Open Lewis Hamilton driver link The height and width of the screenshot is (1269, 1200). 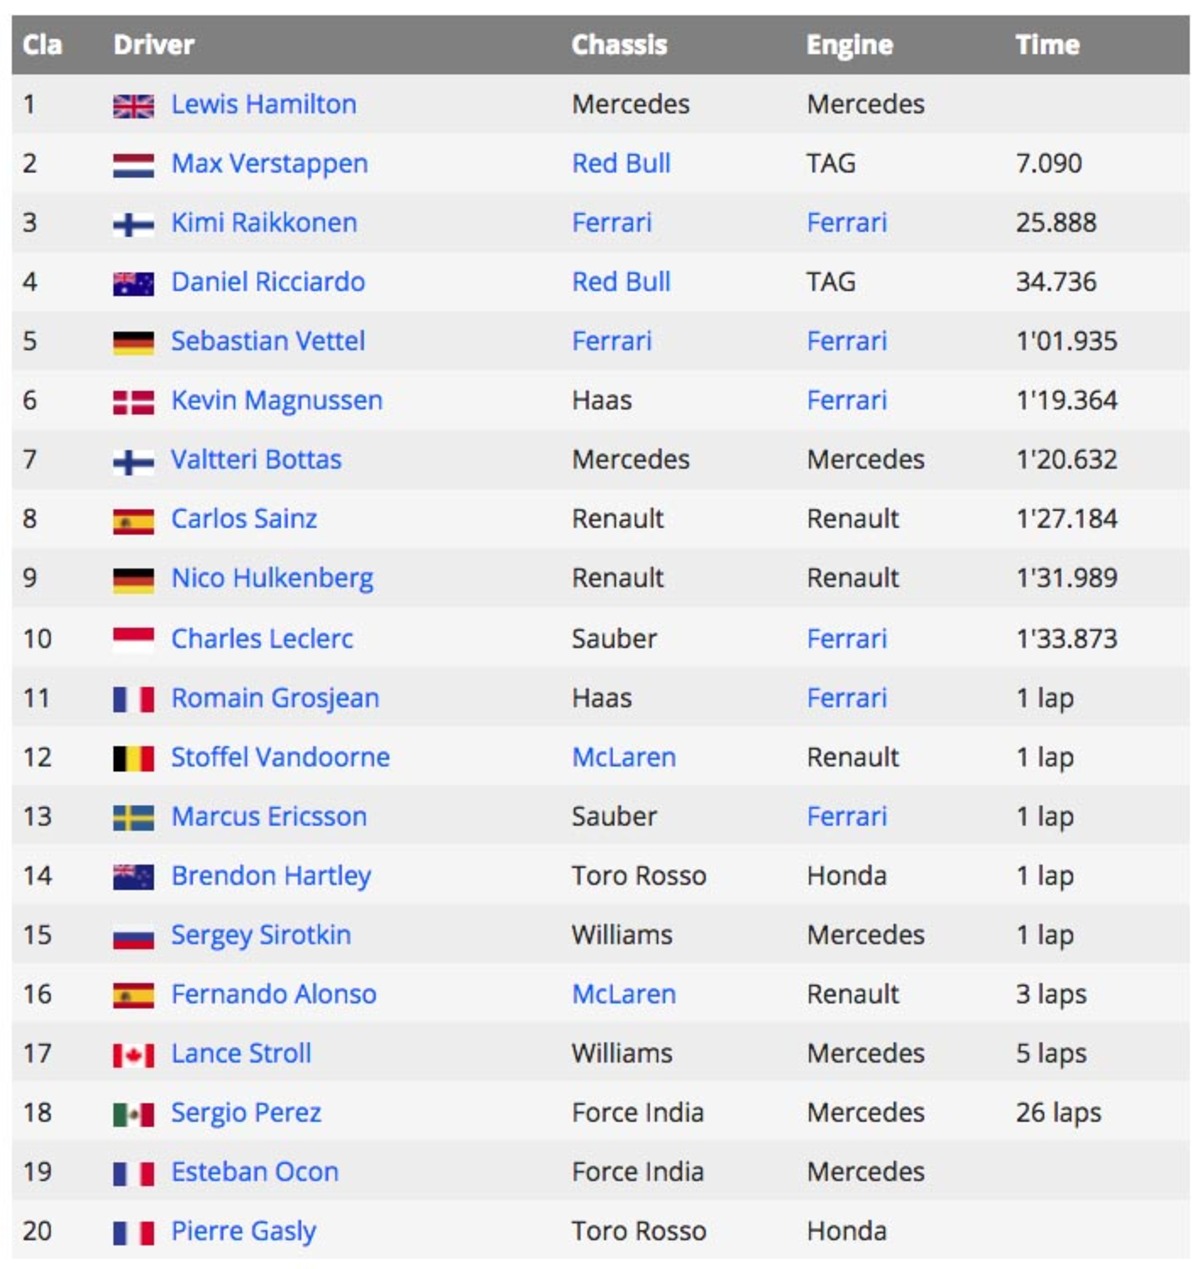[264, 104]
